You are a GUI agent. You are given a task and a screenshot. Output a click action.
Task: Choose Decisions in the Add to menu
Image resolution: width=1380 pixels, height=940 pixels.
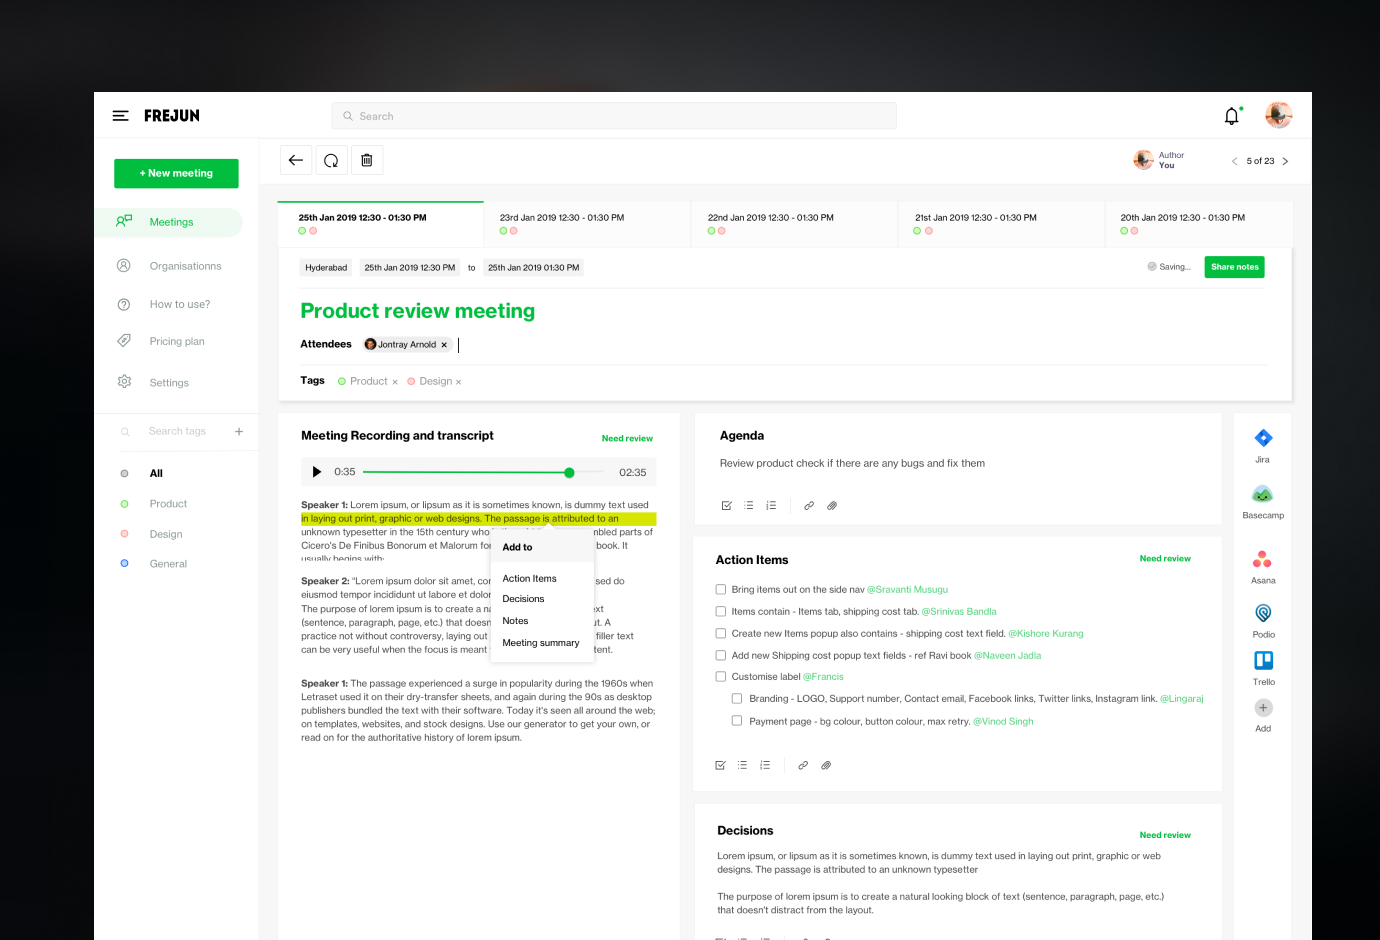tap(523, 599)
